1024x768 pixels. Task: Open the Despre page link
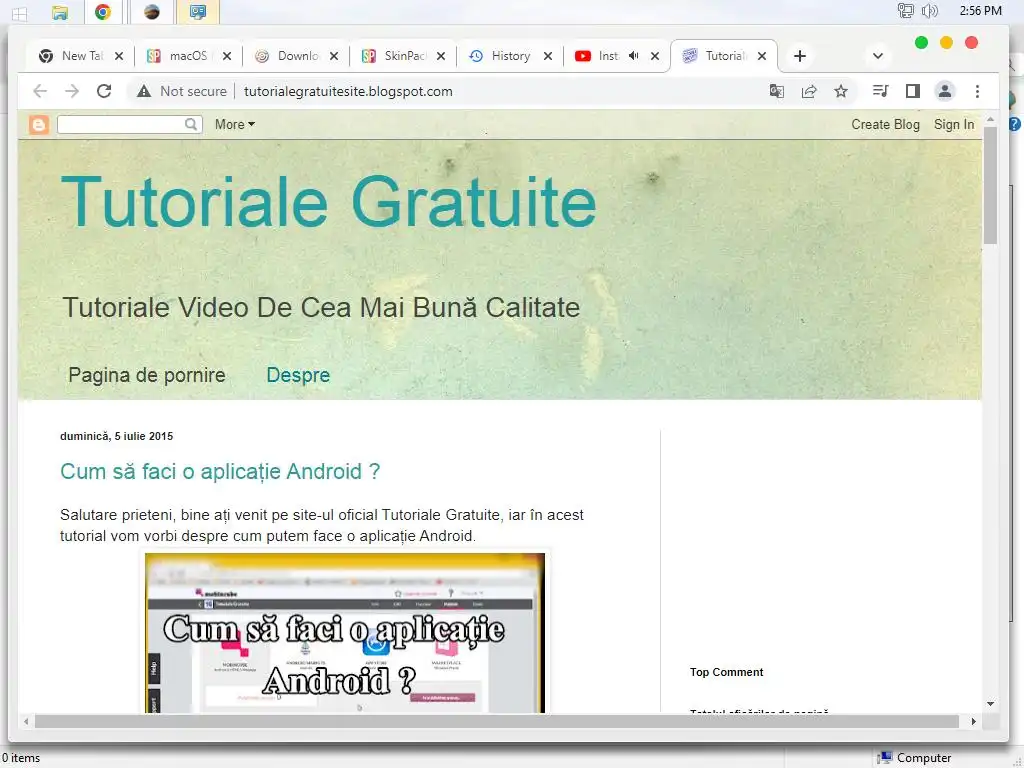coord(298,375)
